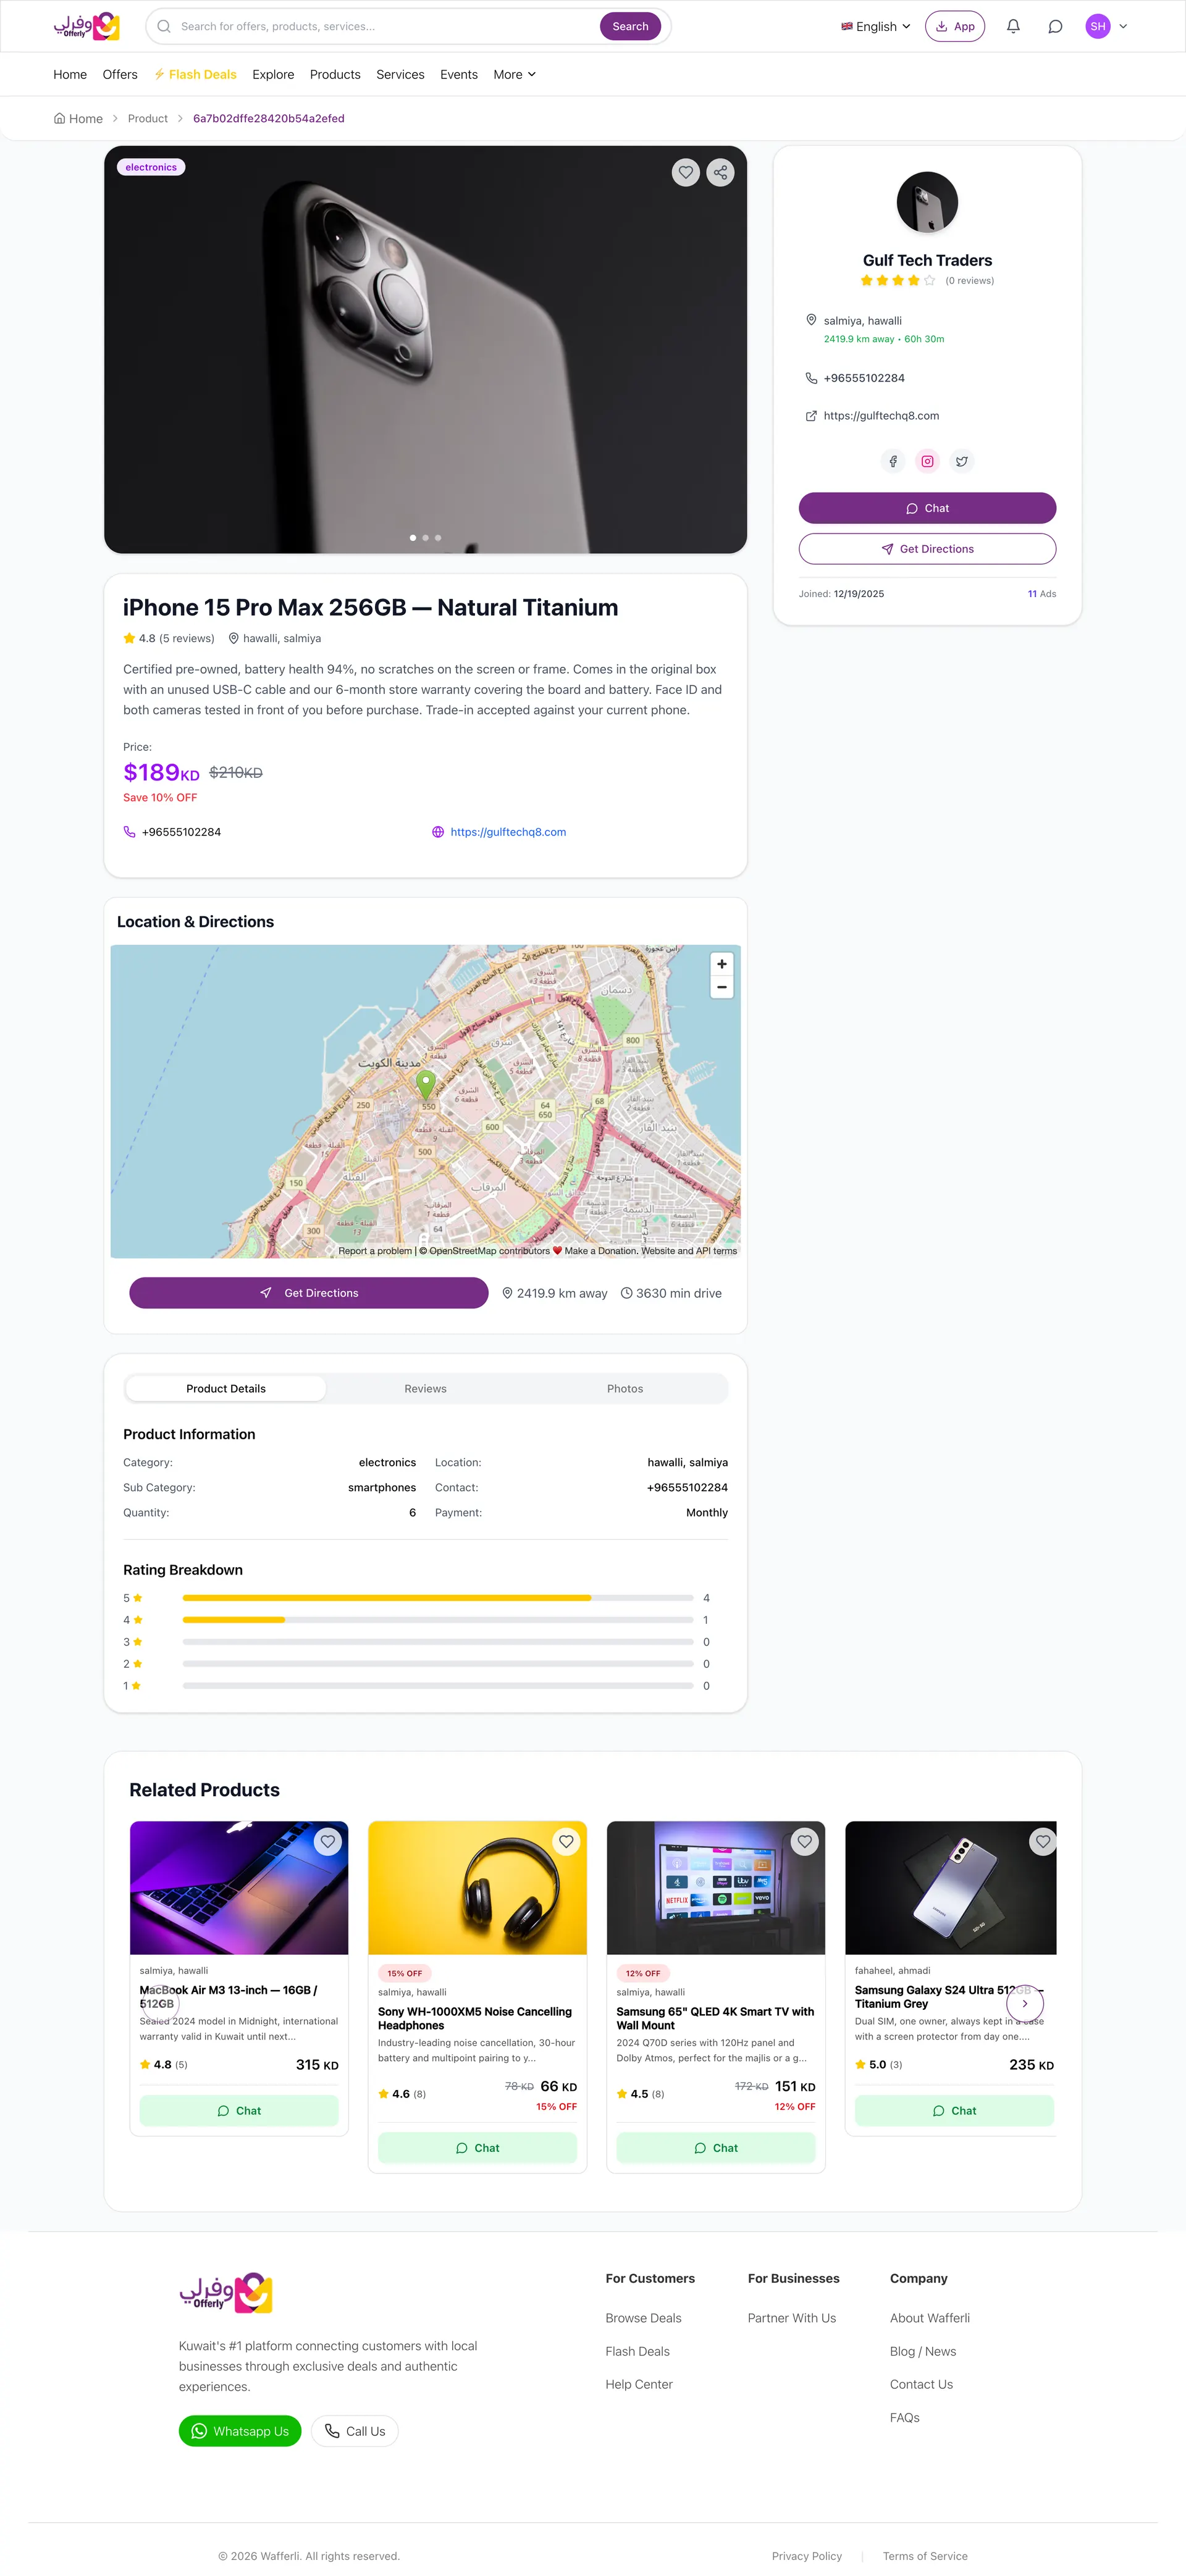1186x2576 pixels.
Task: Click Product breadcrumb link
Action: click(148, 118)
